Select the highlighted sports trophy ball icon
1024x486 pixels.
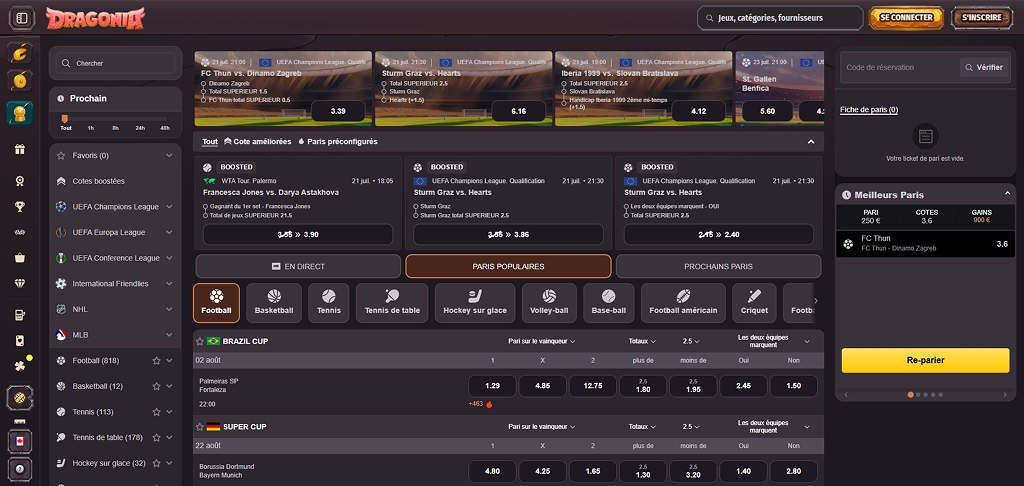coord(20,113)
